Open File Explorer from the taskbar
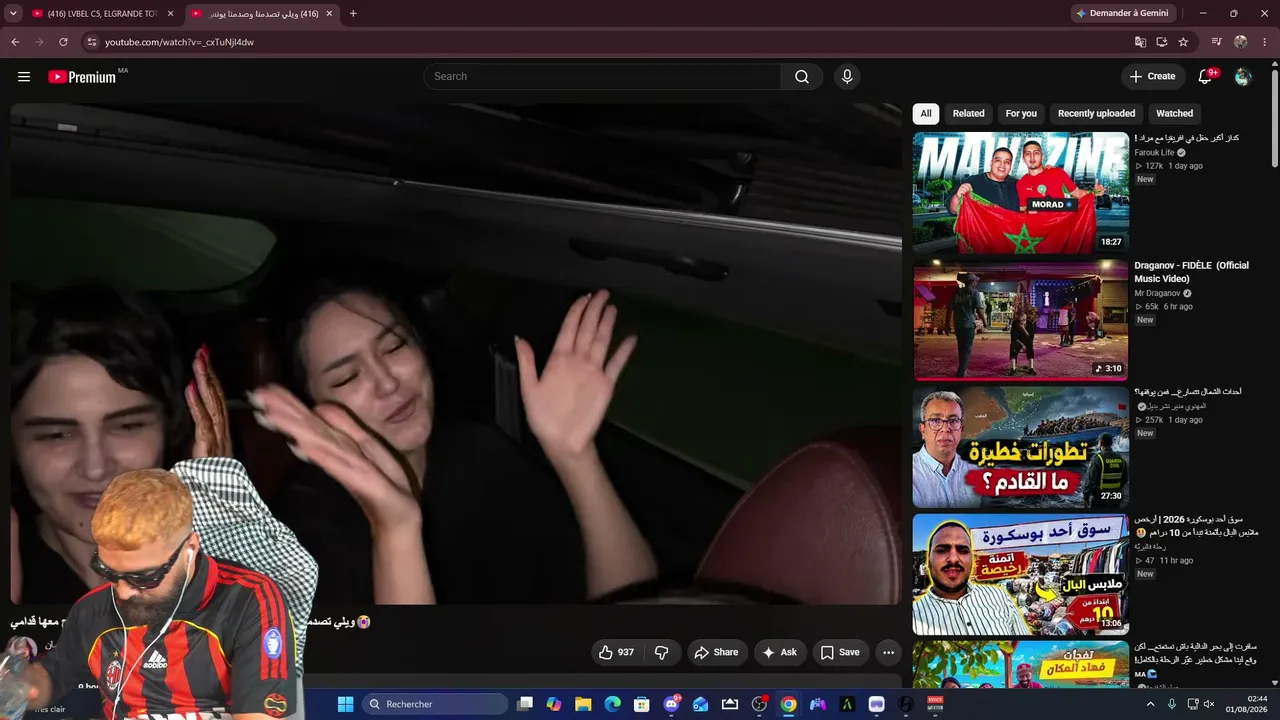 (583, 704)
